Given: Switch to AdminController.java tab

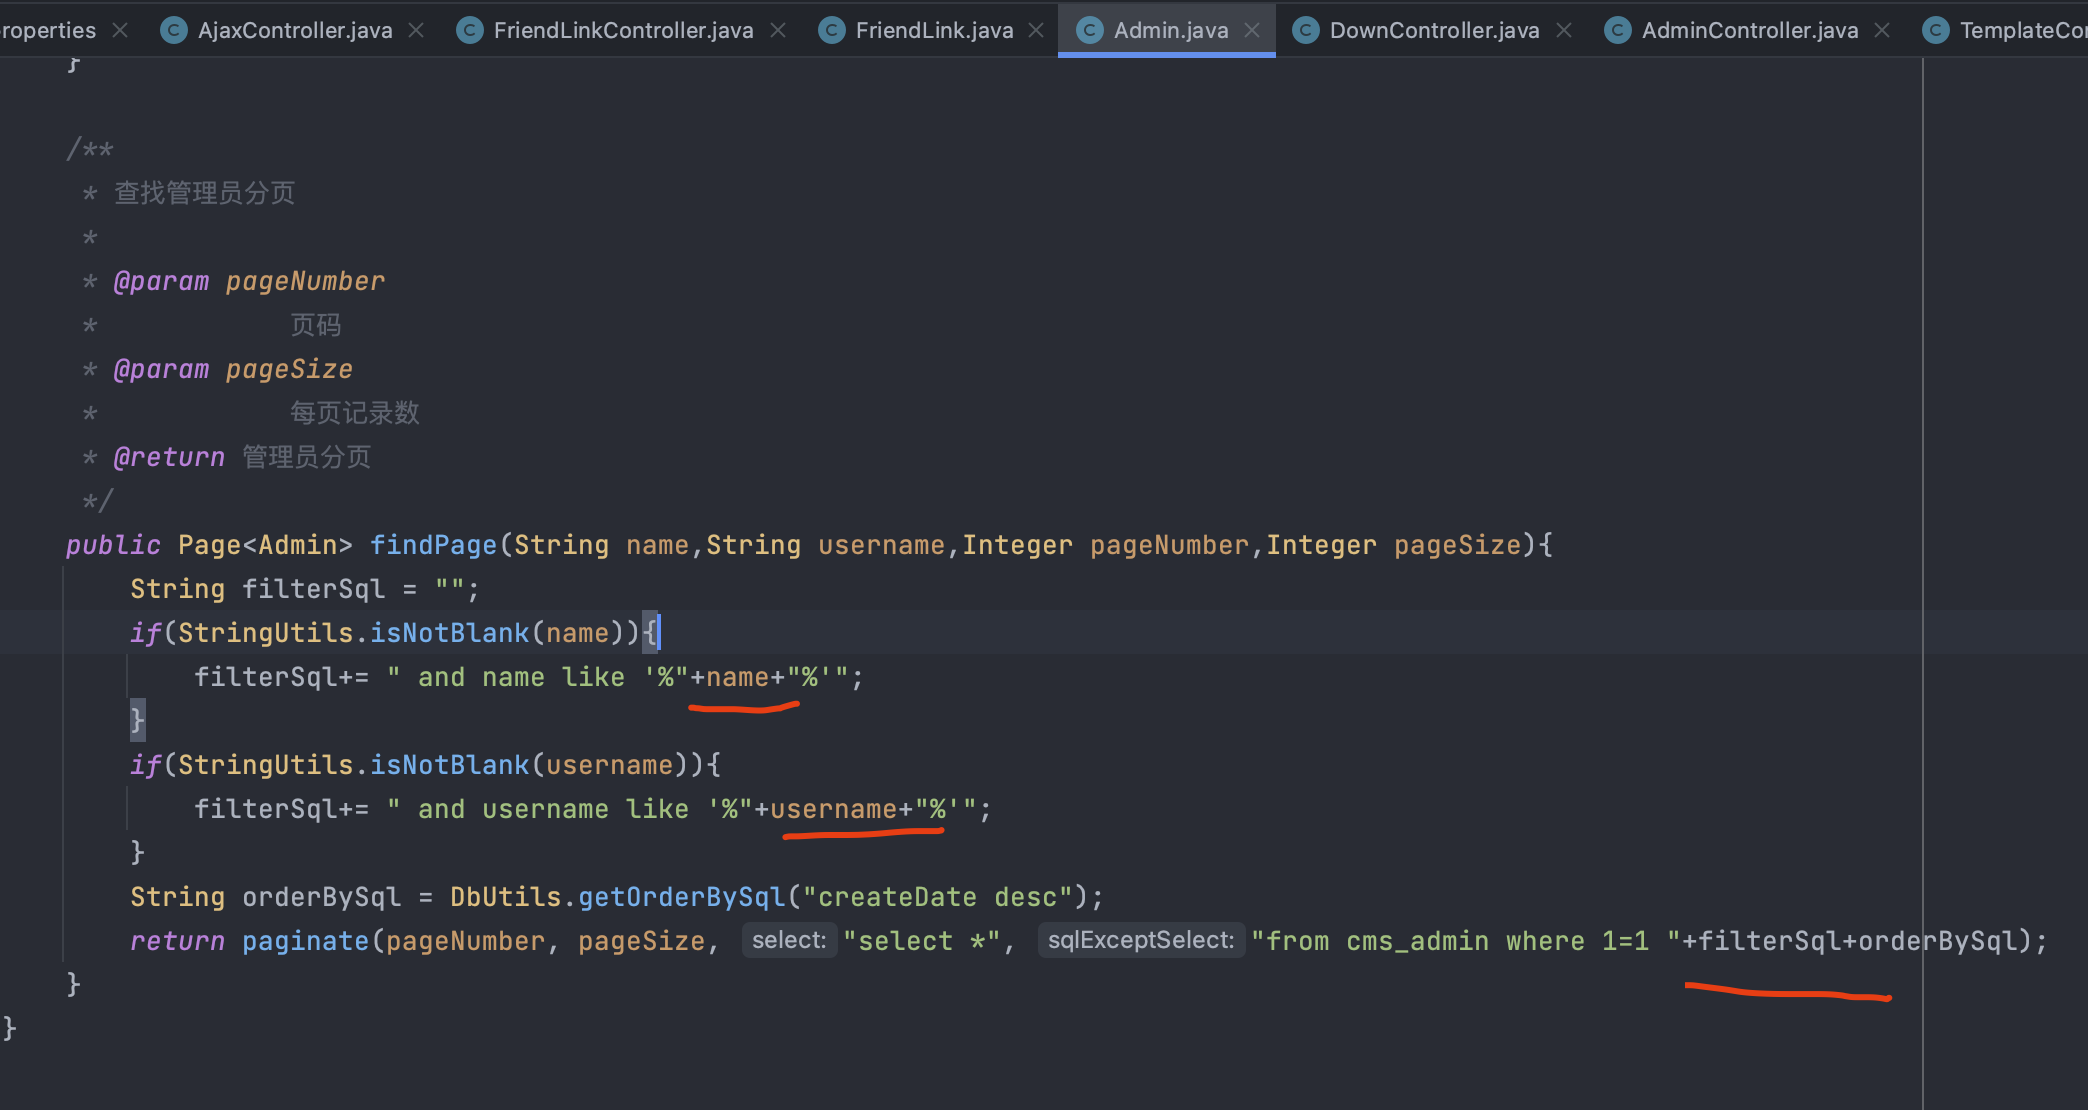Looking at the screenshot, I should [x=1749, y=30].
